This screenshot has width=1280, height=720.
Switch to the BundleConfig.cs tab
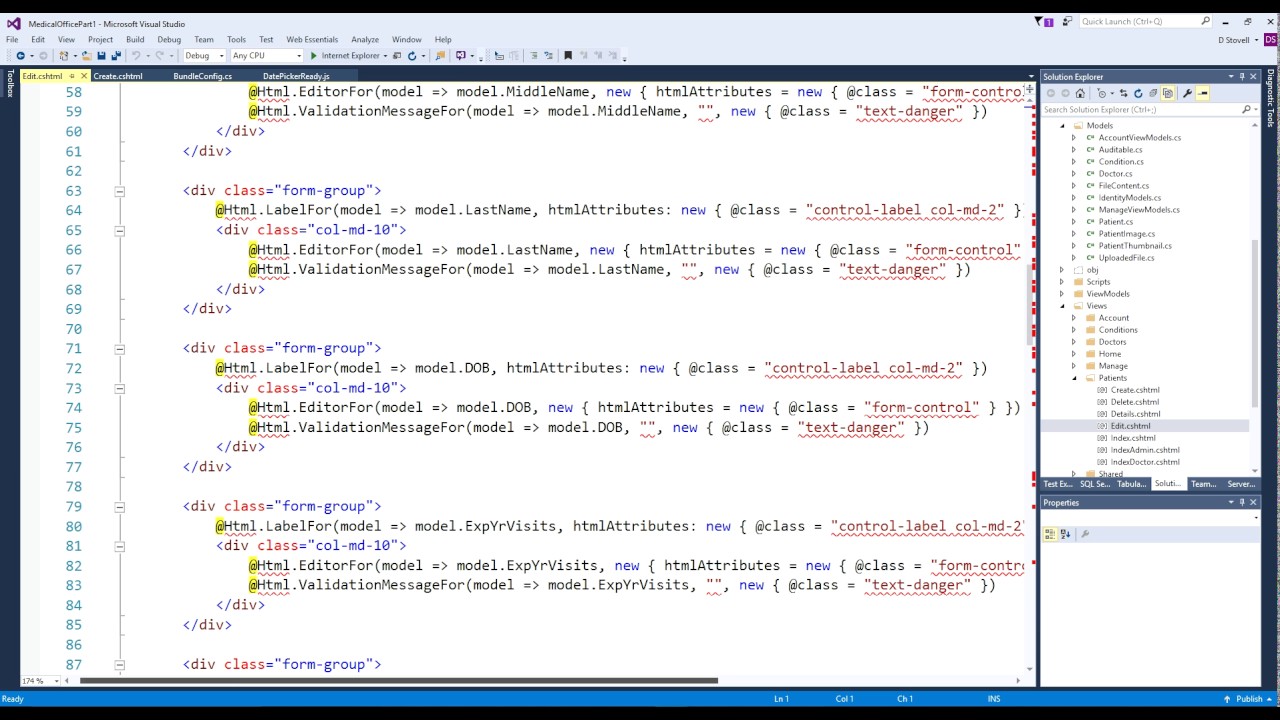coord(202,76)
